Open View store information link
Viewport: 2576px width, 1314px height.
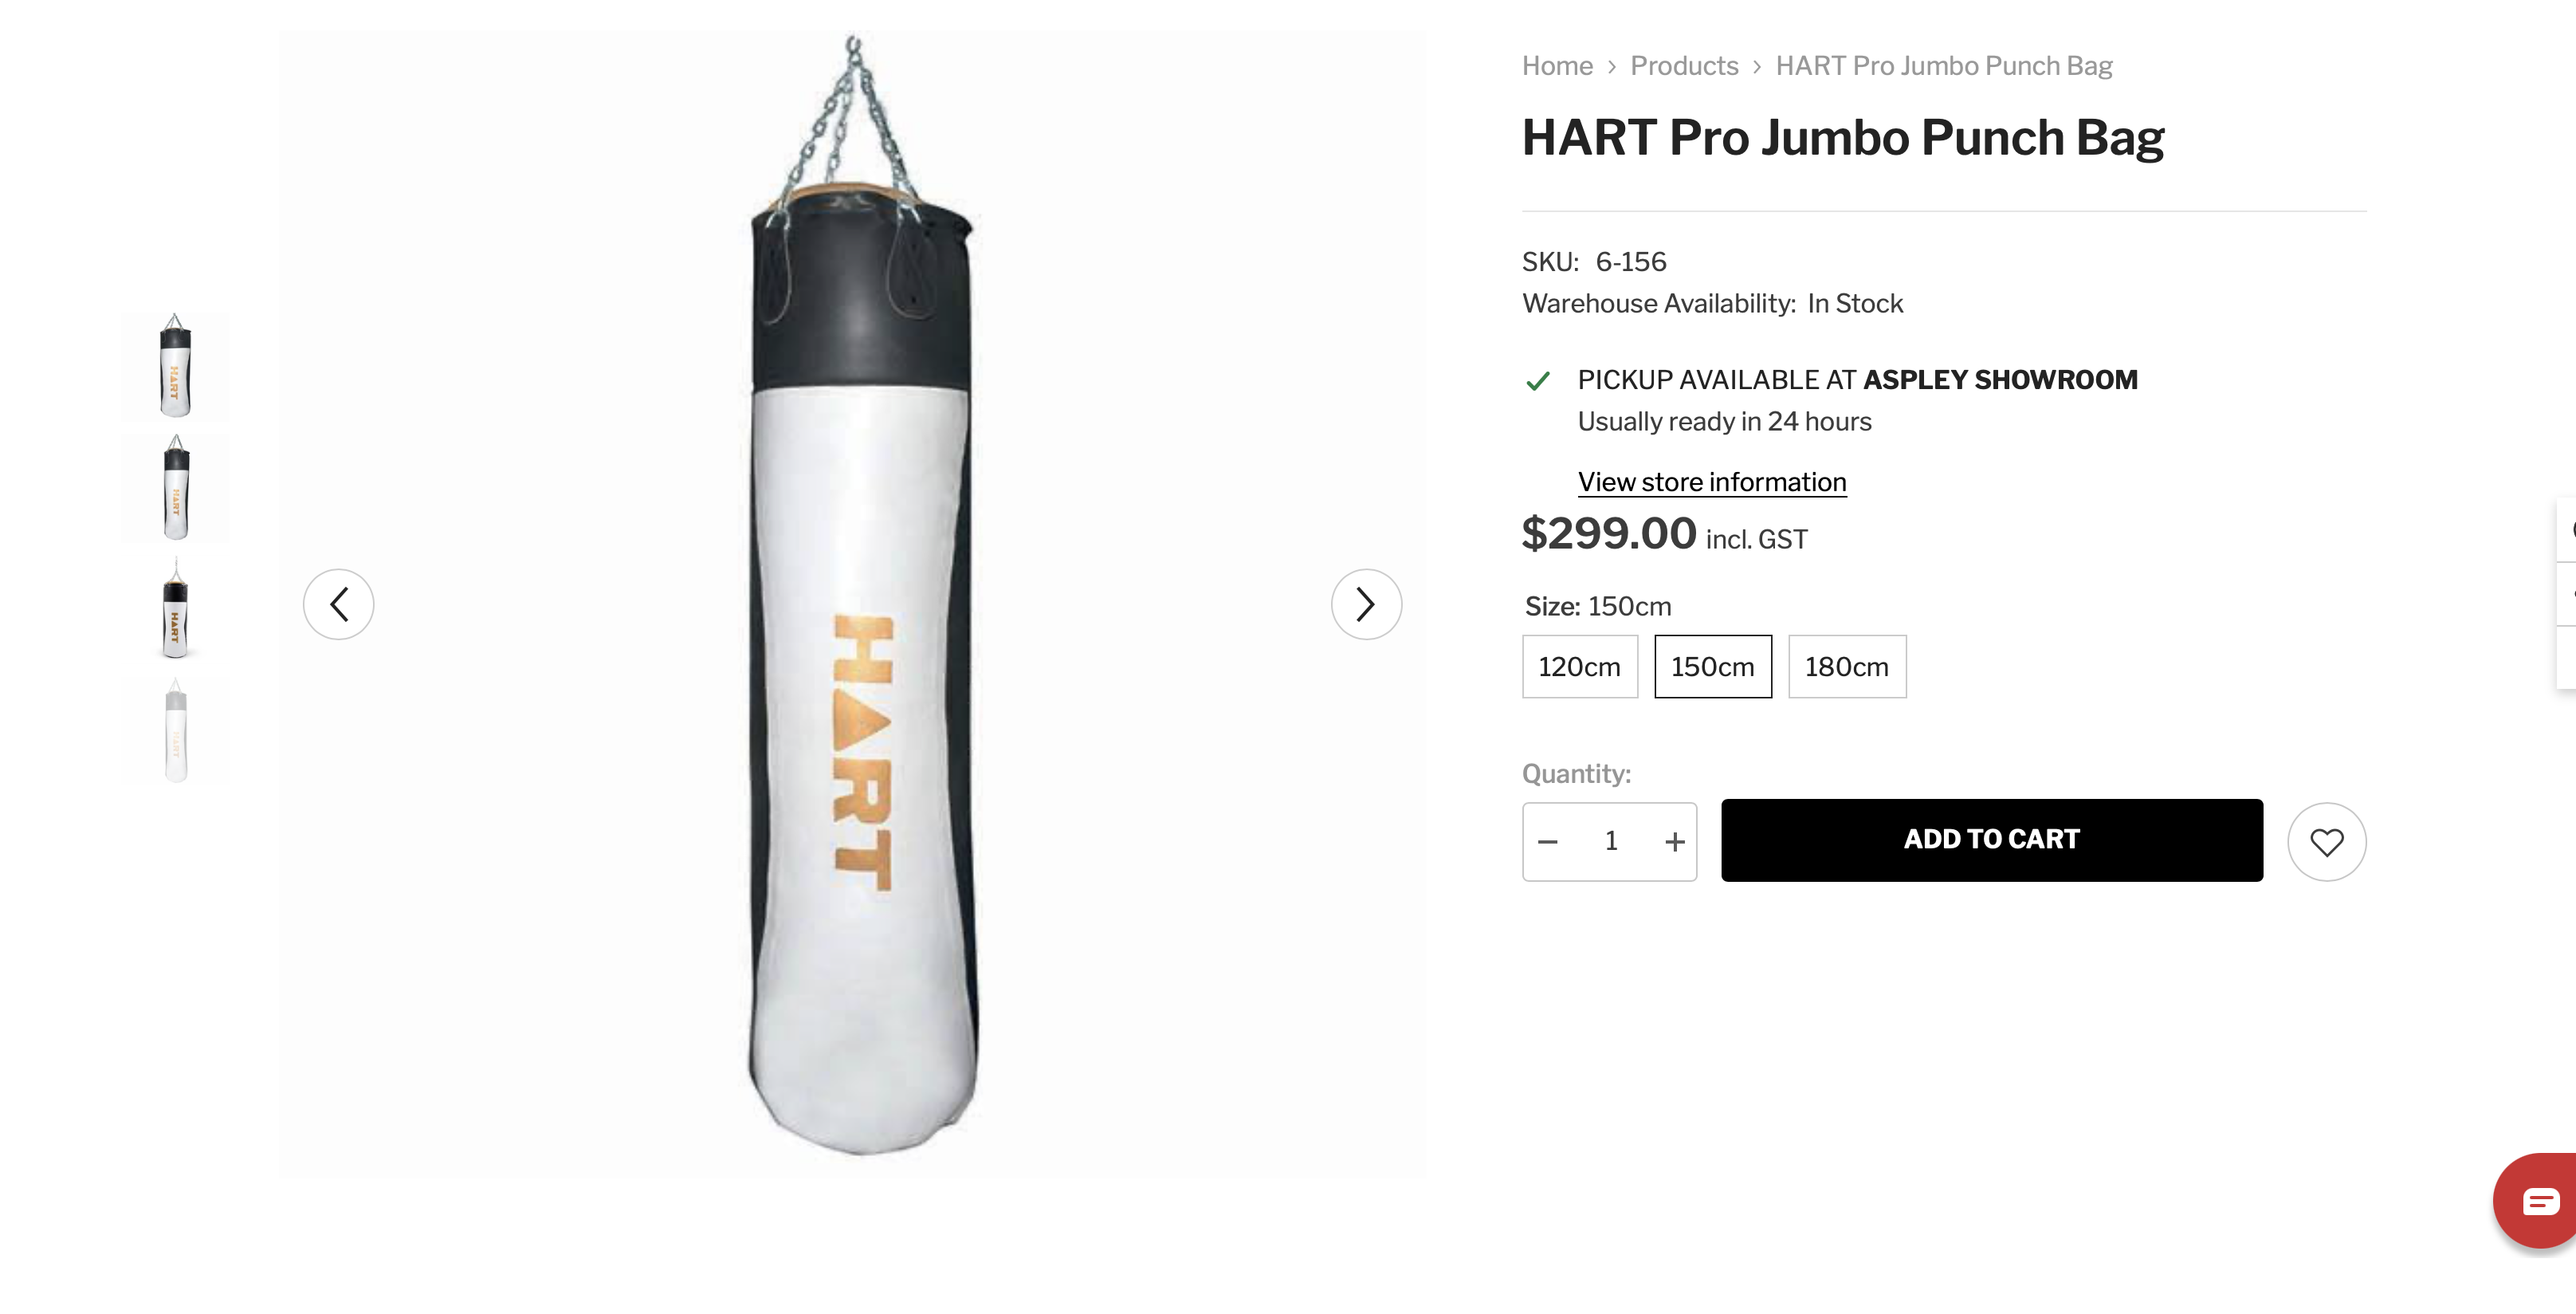1712,482
